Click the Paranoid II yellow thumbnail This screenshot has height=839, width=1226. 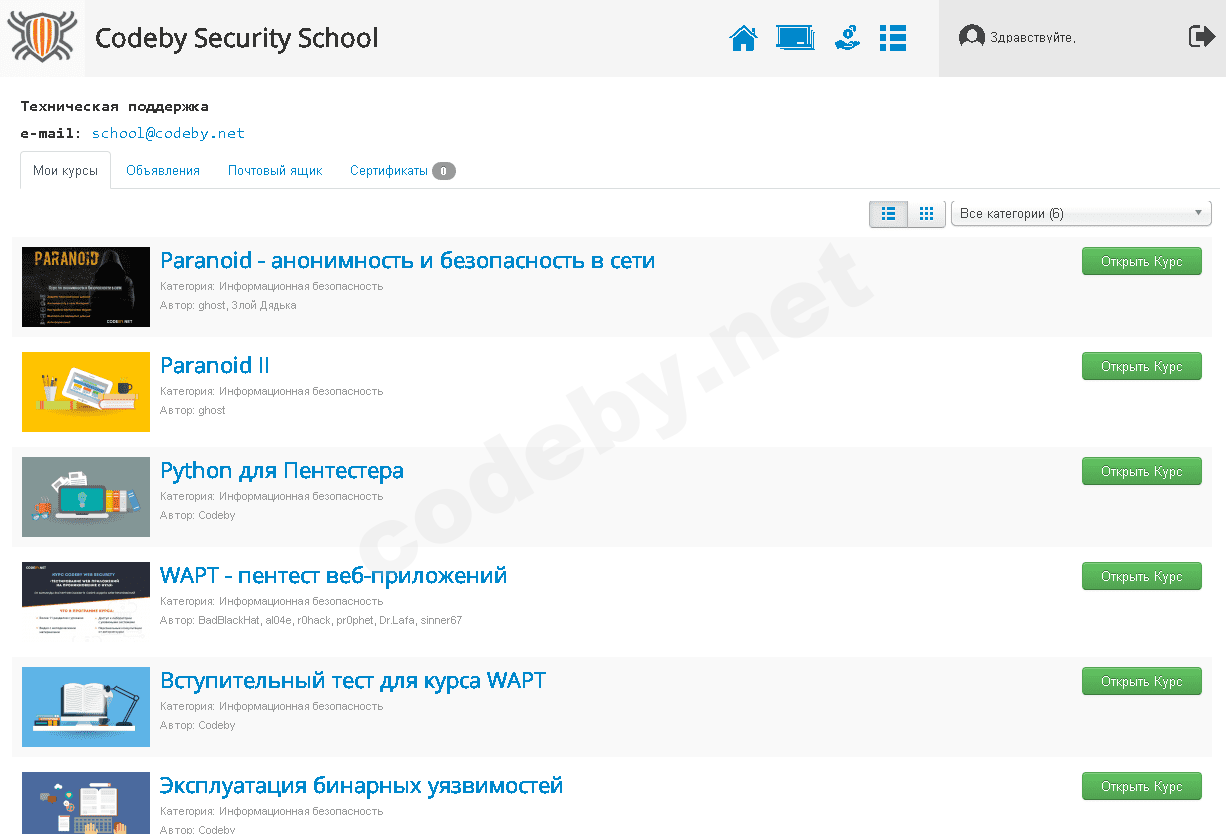point(86,392)
